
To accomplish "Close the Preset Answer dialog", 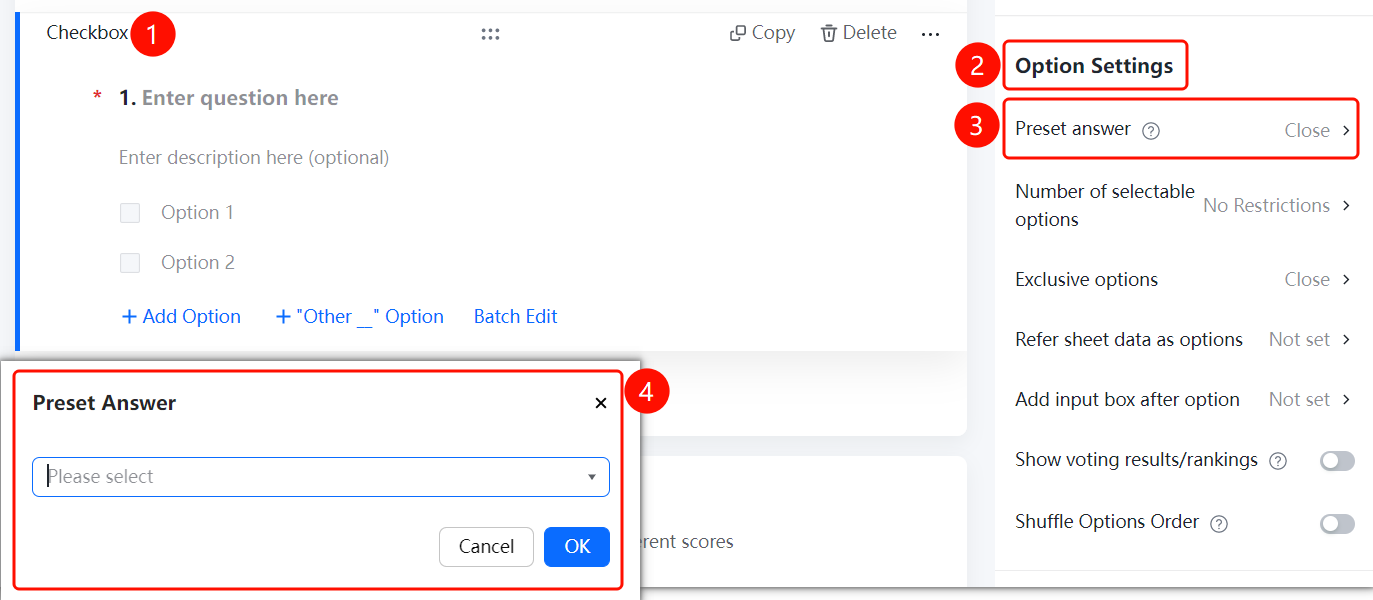I will (600, 403).
